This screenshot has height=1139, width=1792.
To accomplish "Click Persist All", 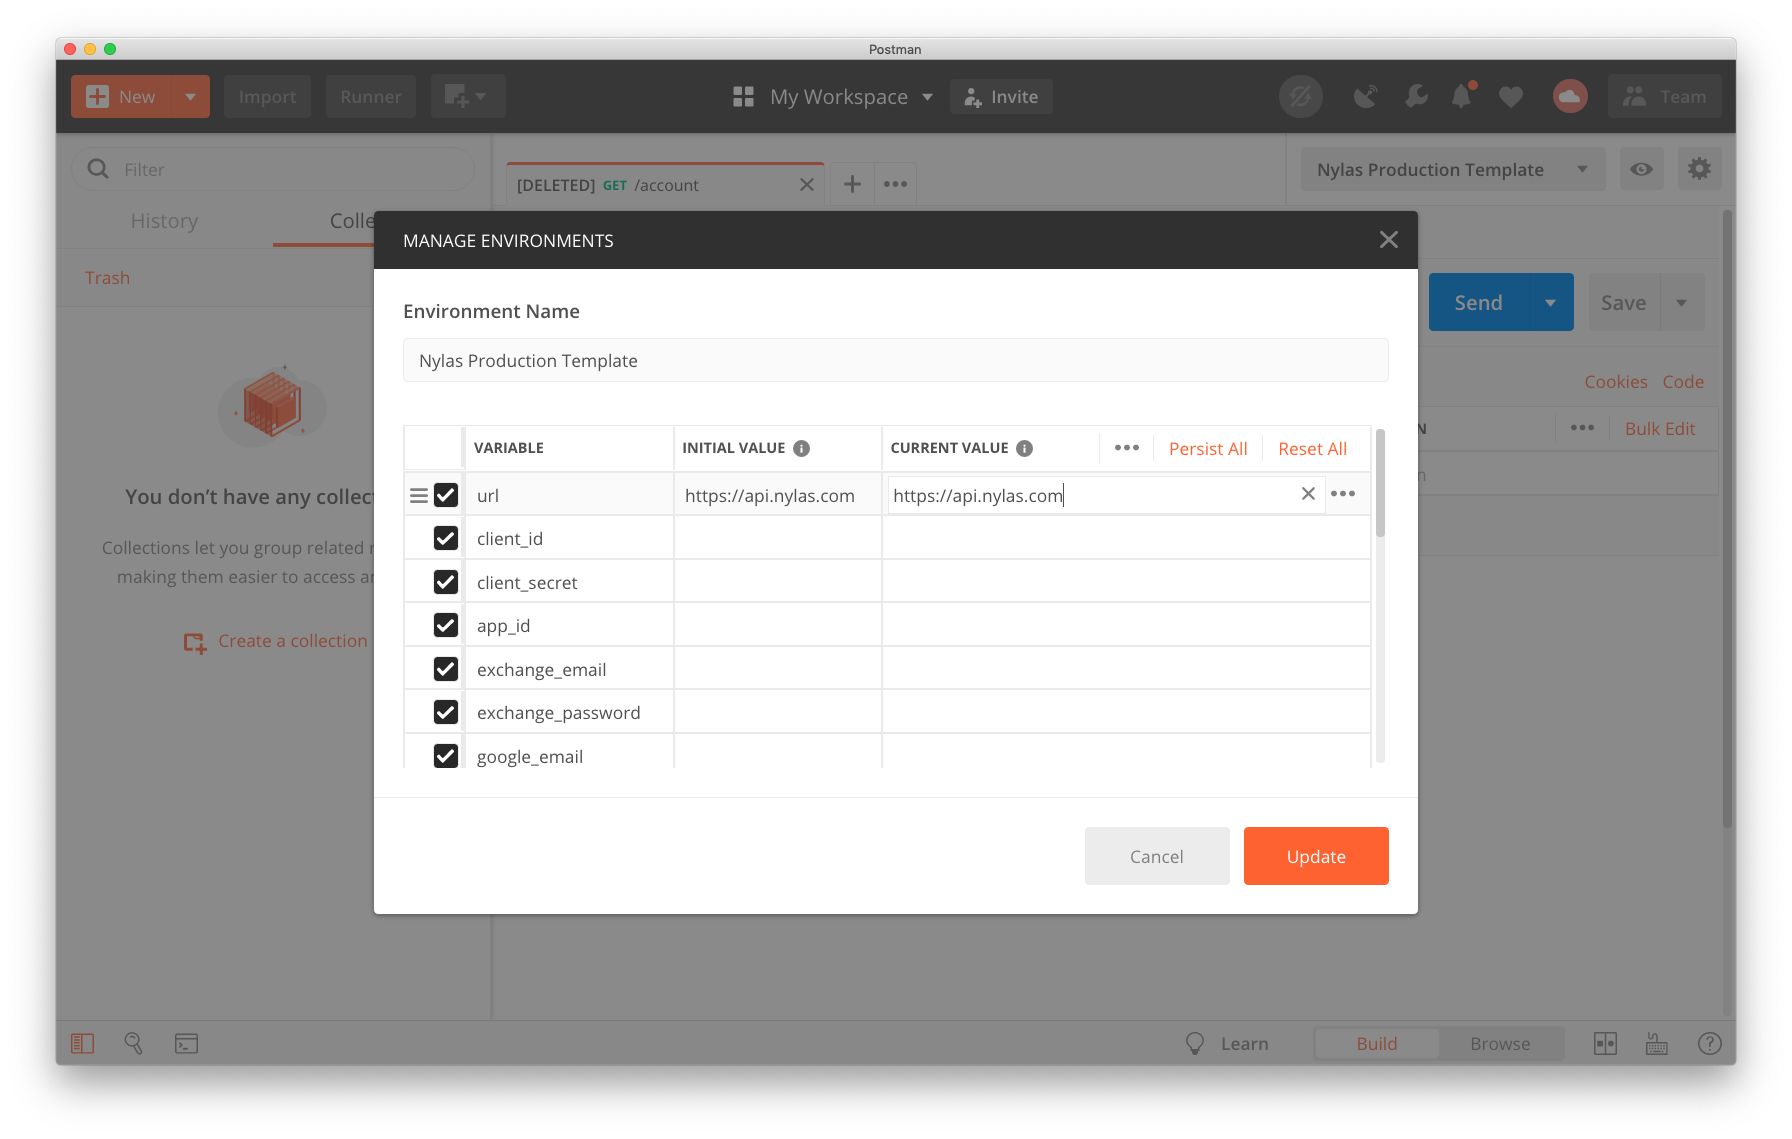I will (x=1208, y=449).
